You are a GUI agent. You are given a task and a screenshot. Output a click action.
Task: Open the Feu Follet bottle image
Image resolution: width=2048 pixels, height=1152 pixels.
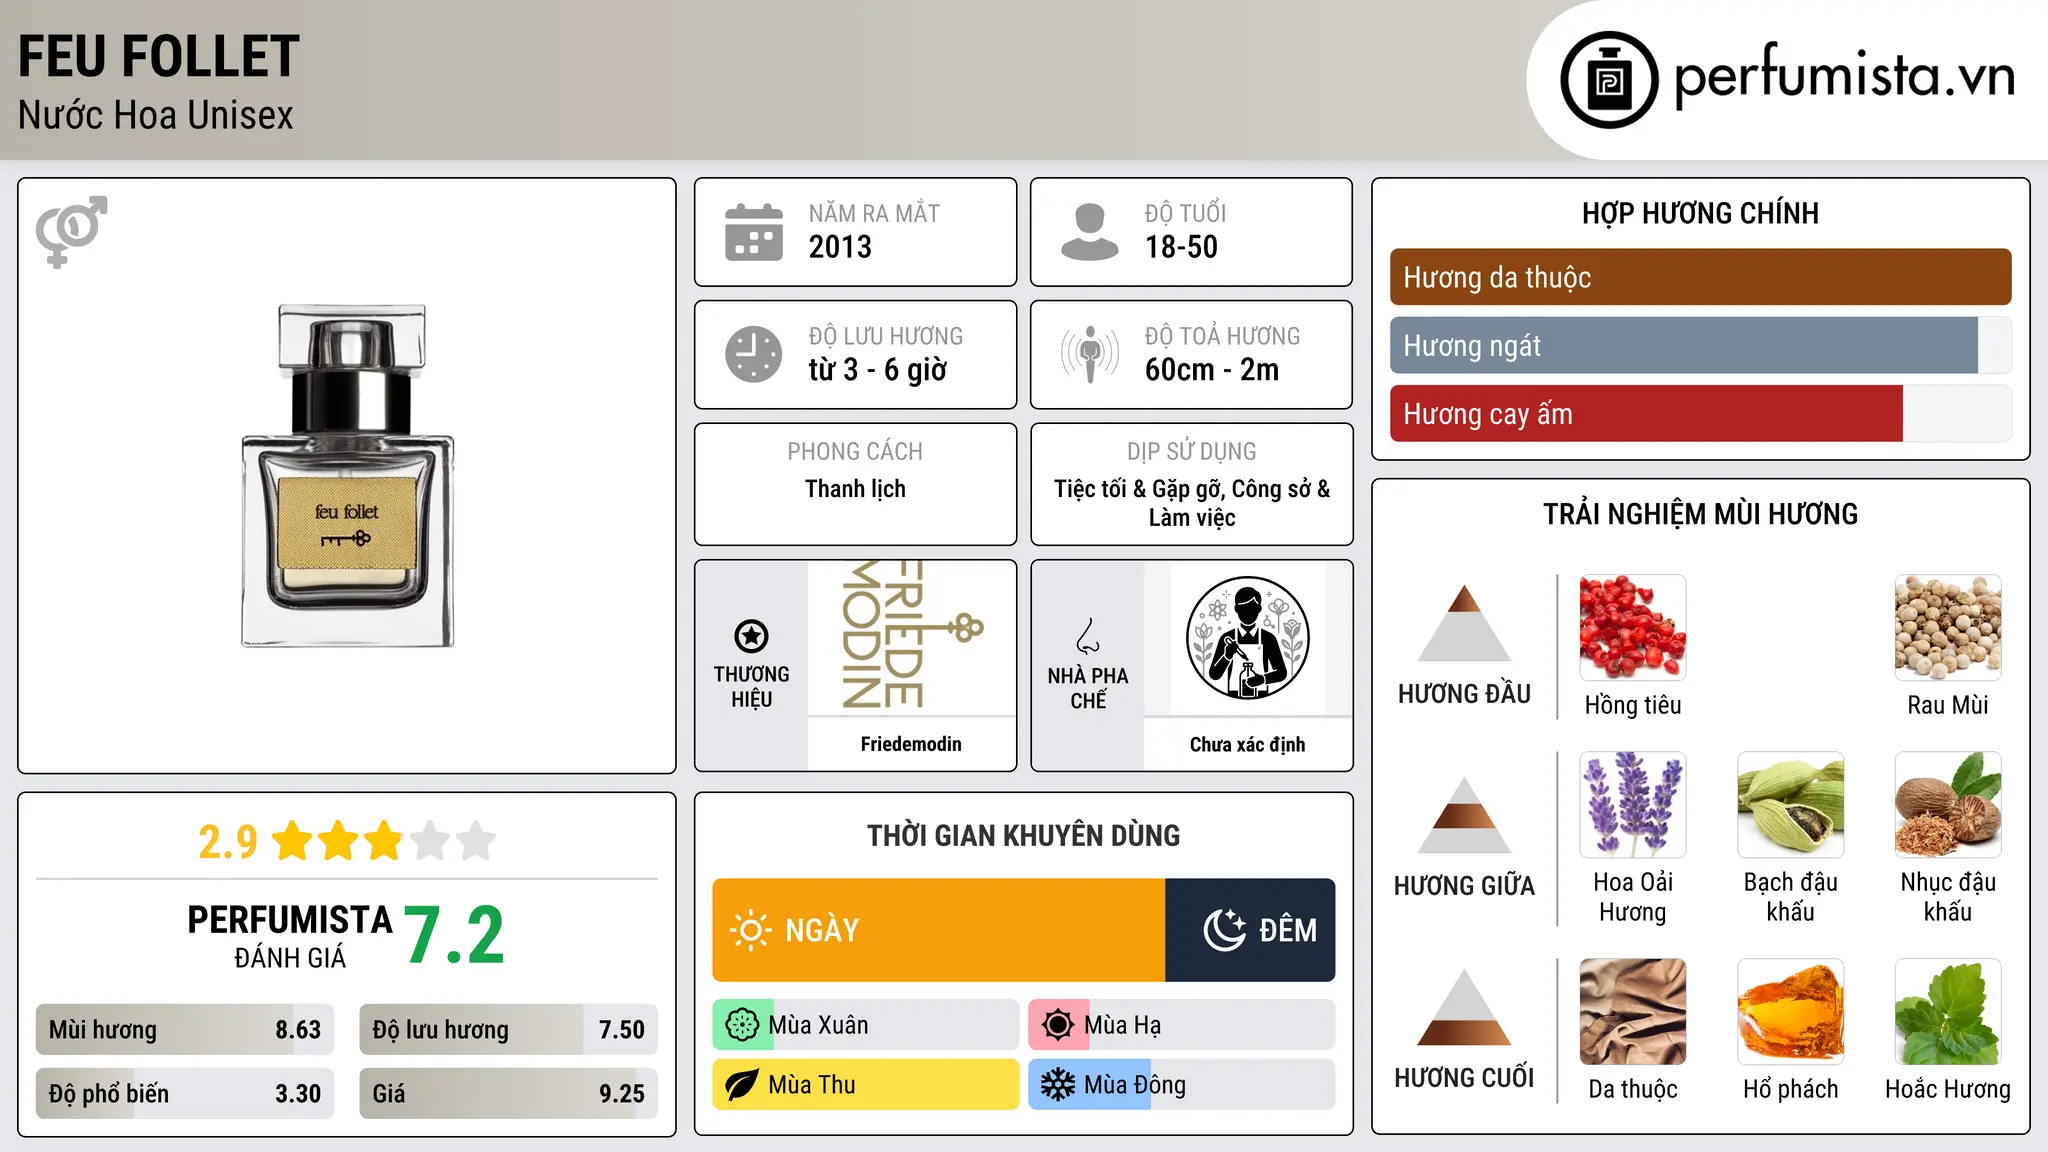[347, 476]
